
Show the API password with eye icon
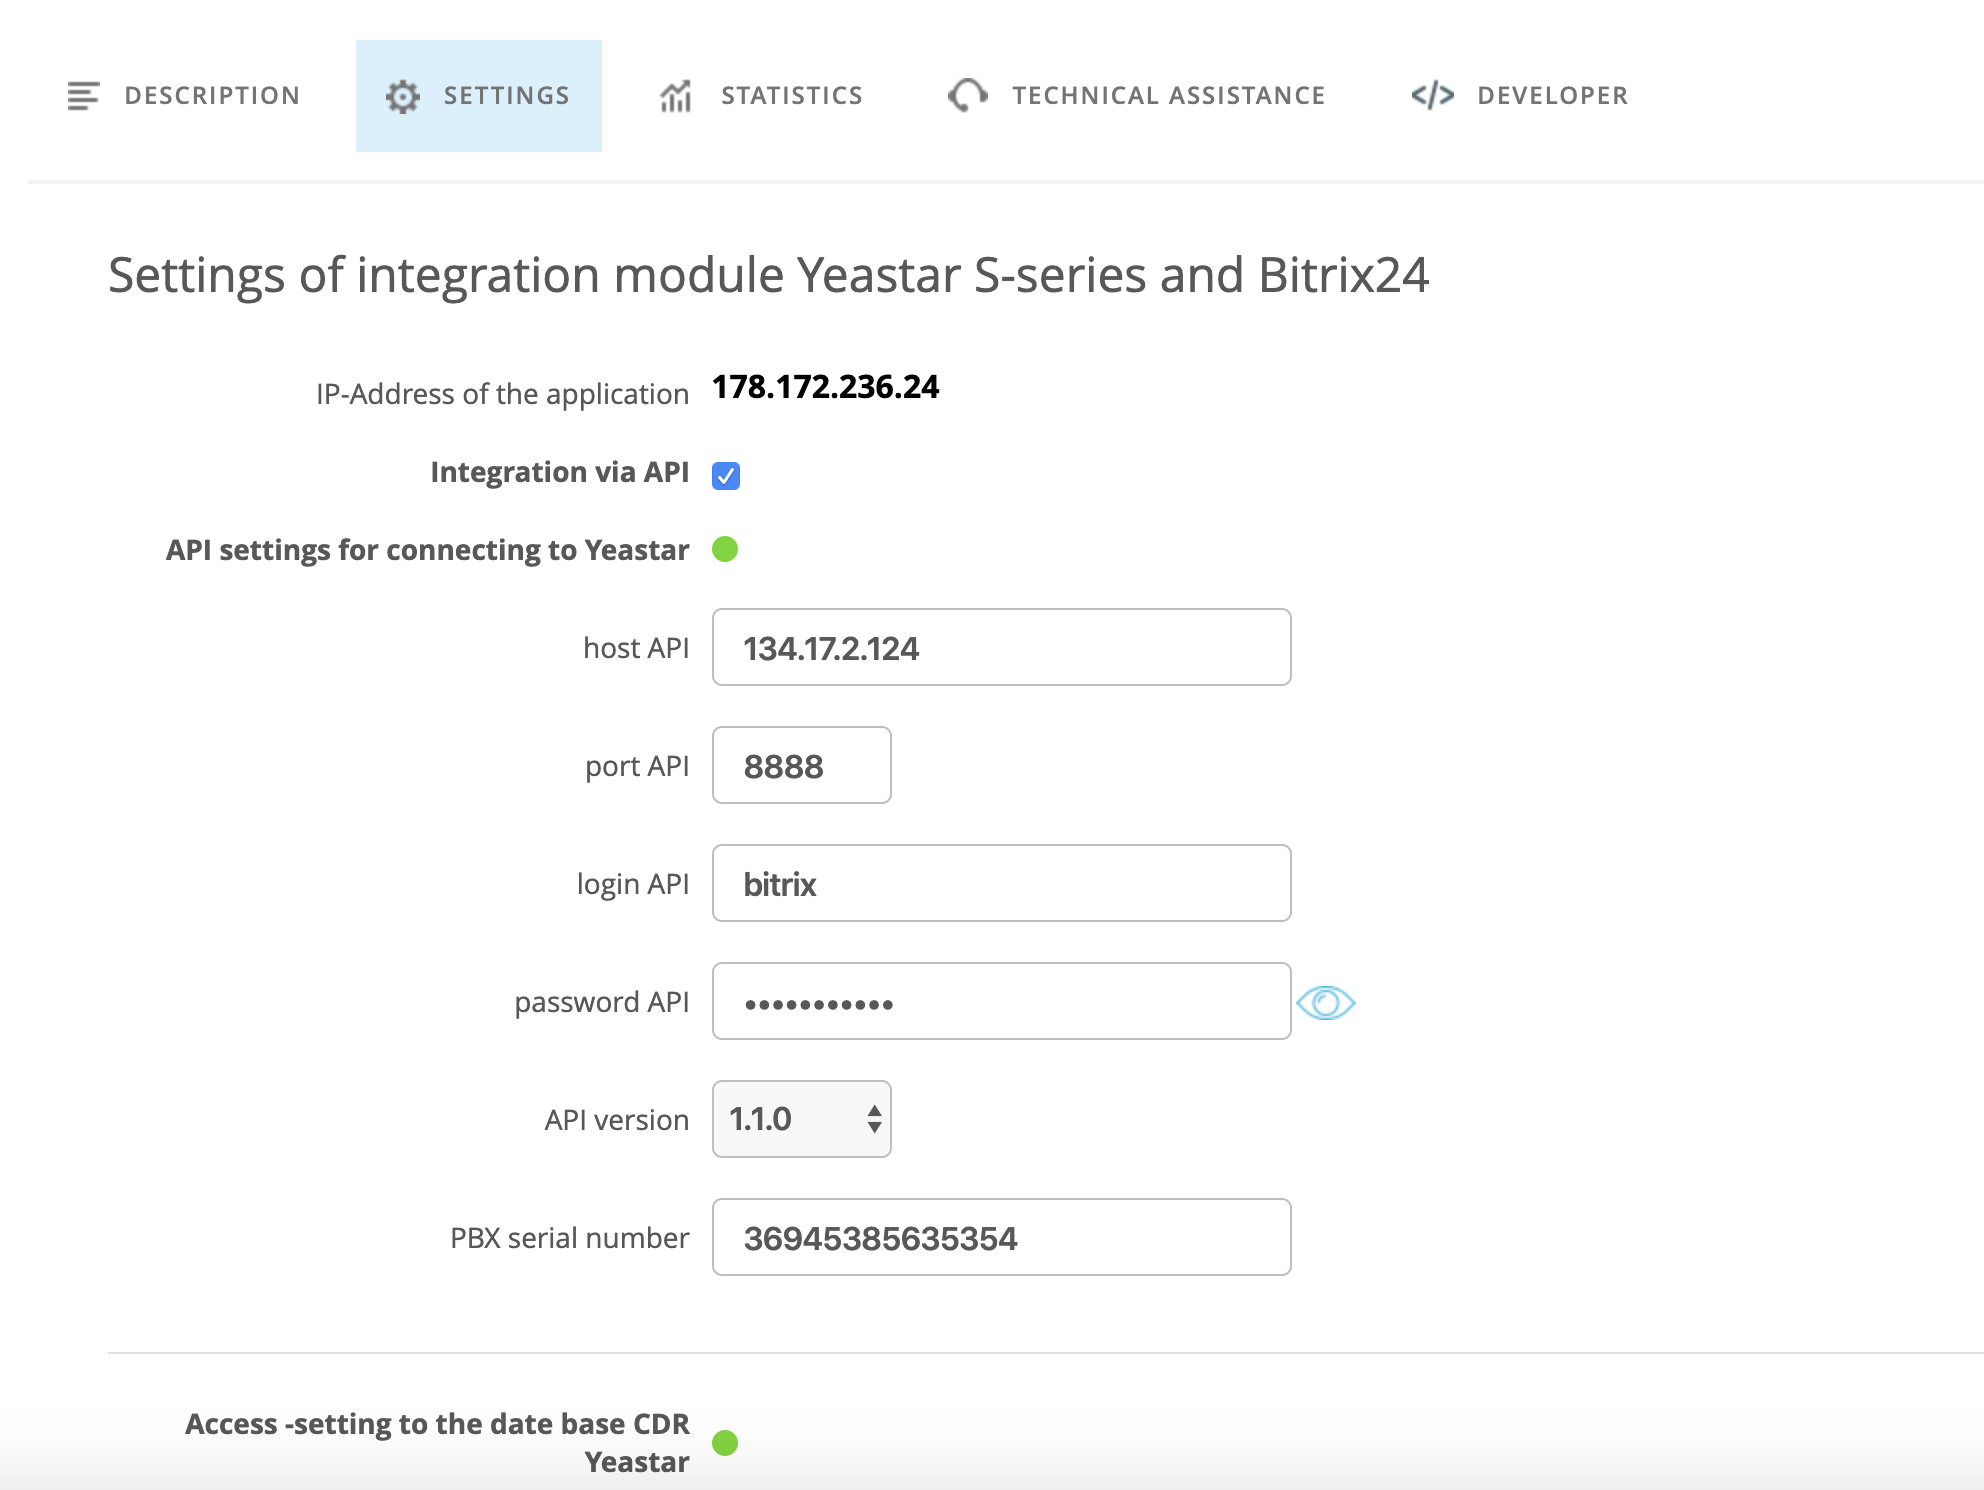click(1325, 1002)
